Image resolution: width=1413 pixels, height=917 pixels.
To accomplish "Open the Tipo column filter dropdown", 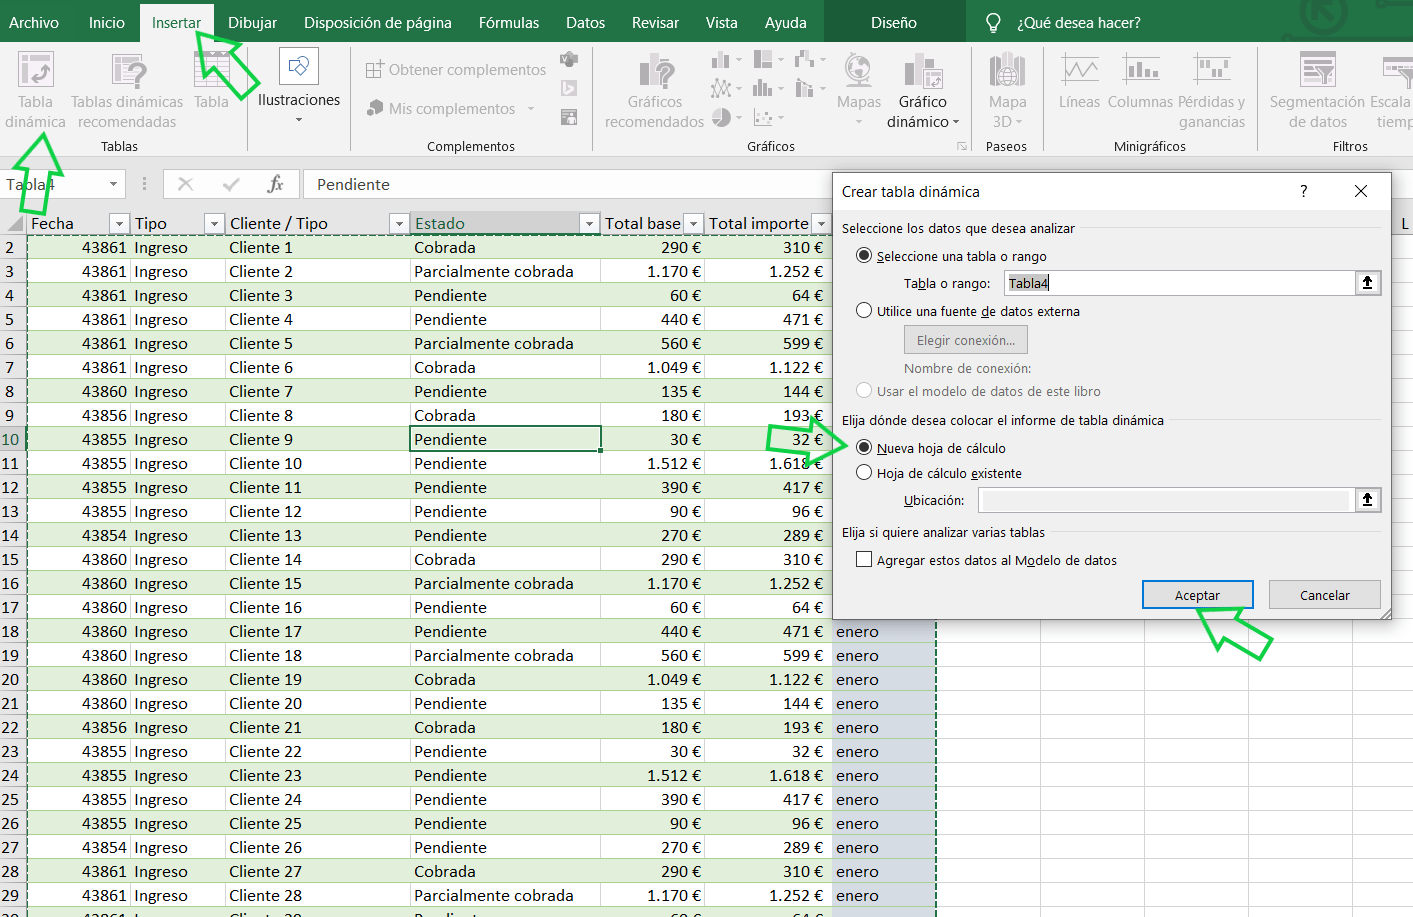I will point(214,223).
